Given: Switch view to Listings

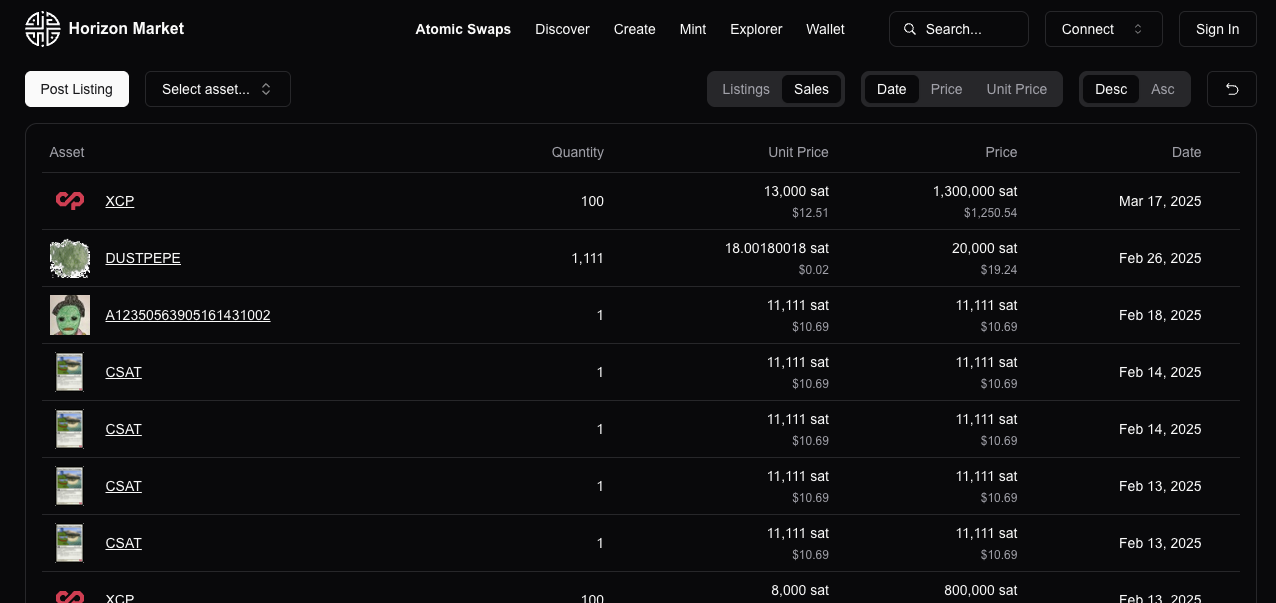Looking at the screenshot, I should tap(746, 89).
